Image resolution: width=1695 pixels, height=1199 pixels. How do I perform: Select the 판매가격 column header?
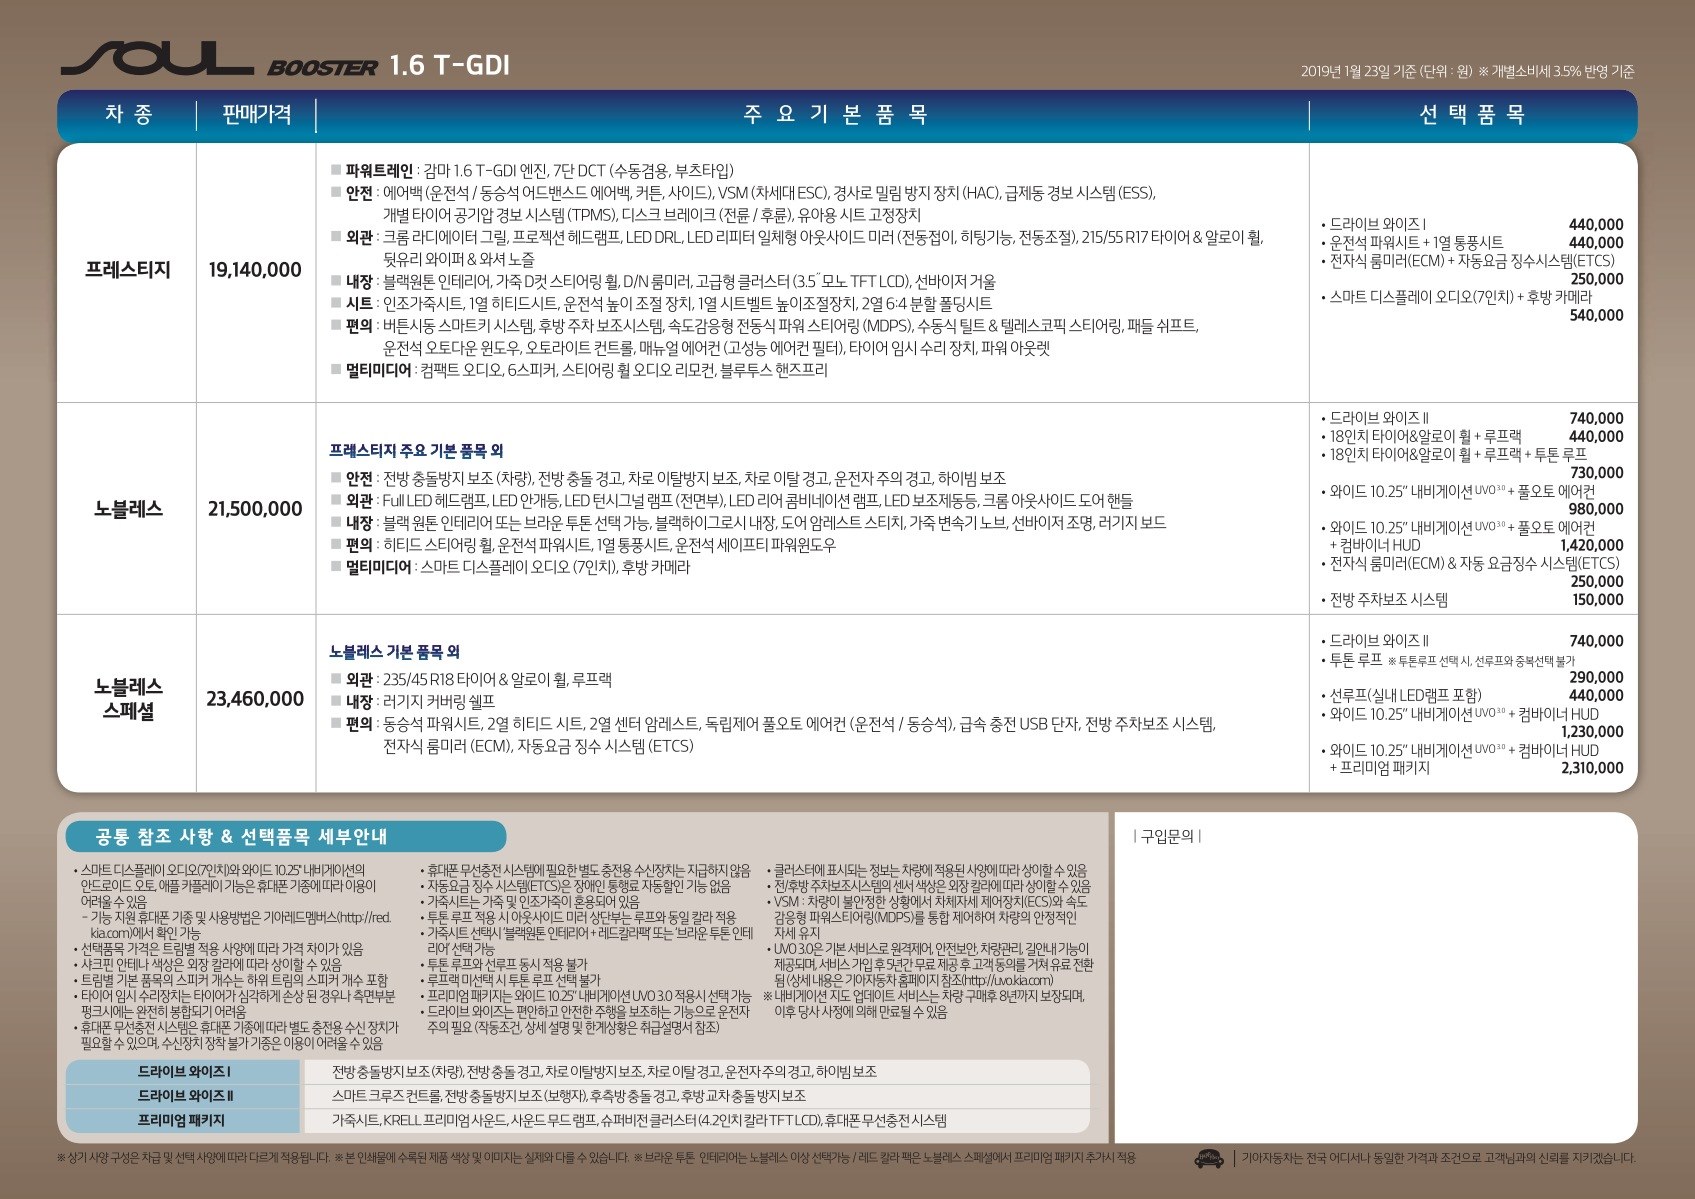256,115
